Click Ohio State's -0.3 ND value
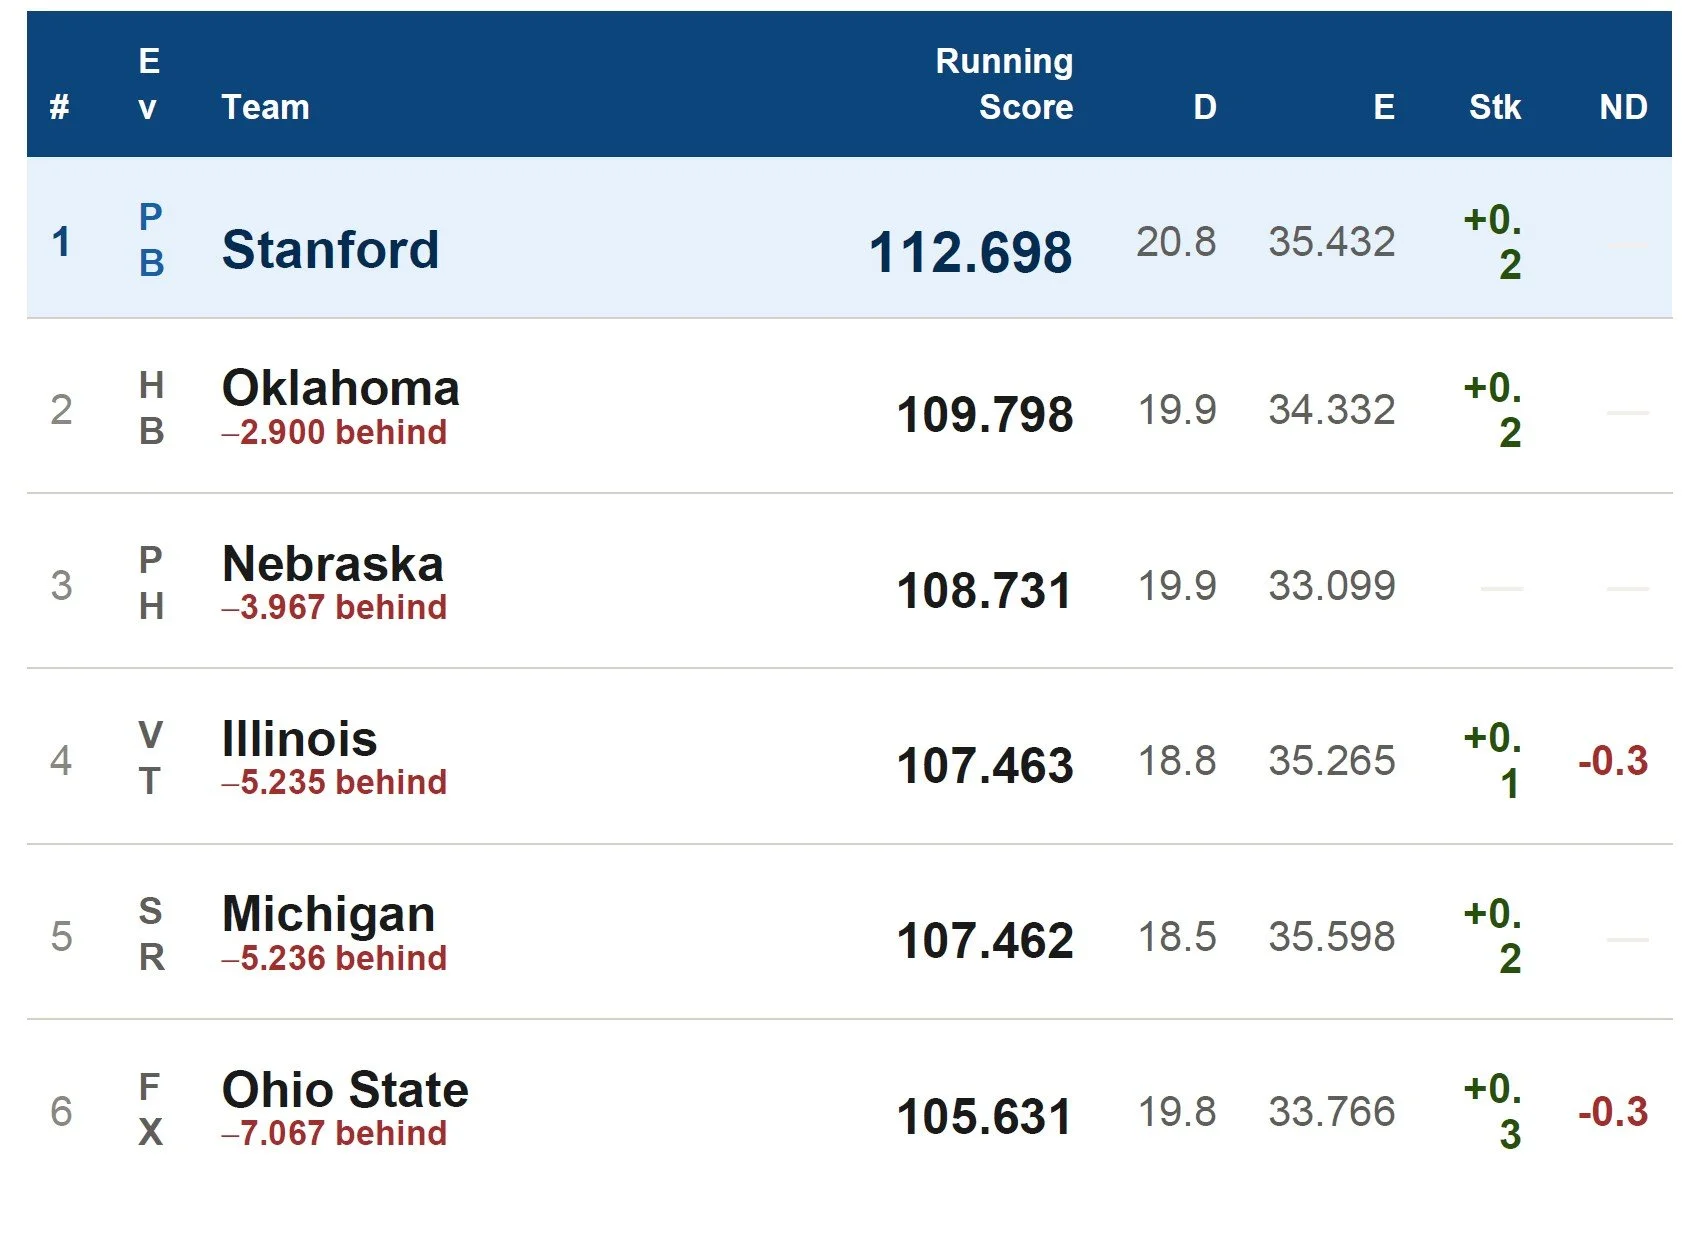The height and width of the screenshot is (1255, 1682). tap(1612, 1112)
